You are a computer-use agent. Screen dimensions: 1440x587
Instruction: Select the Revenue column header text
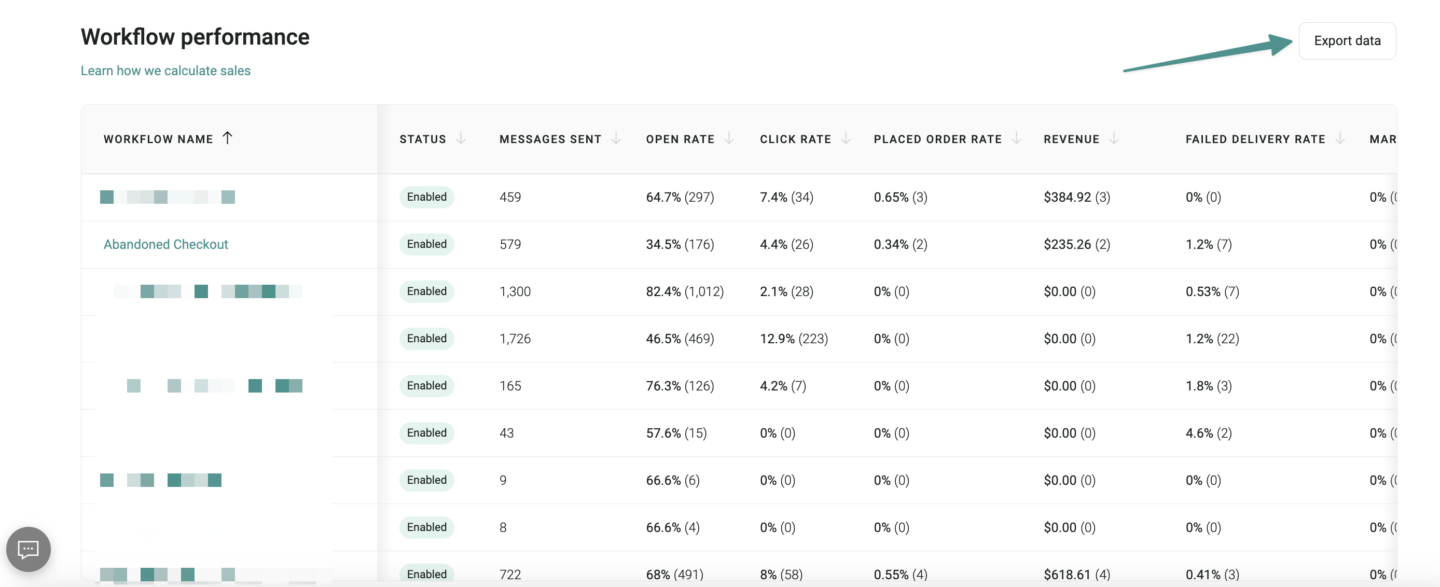coord(1071,139)
